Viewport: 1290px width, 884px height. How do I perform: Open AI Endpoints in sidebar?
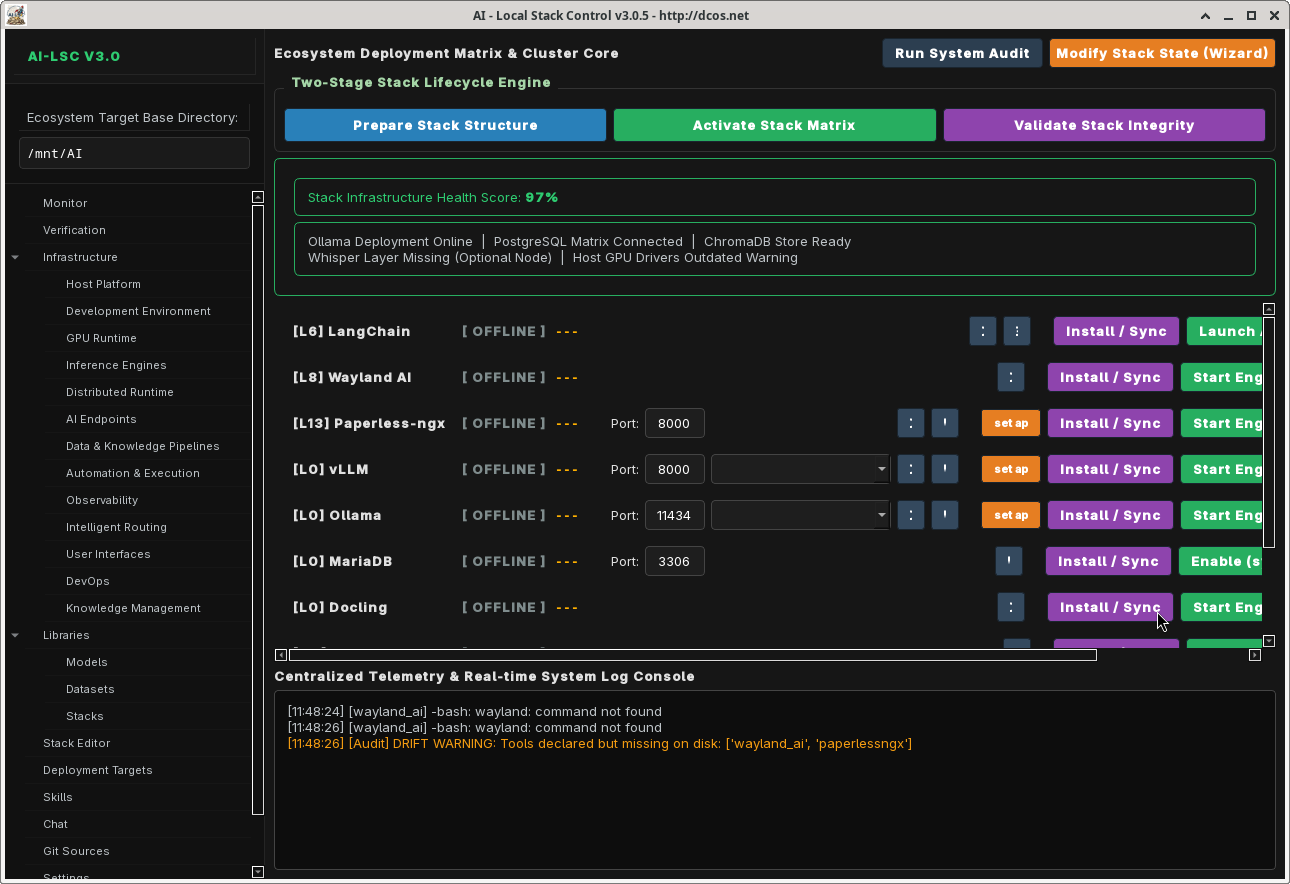click(x=101, y=419)
